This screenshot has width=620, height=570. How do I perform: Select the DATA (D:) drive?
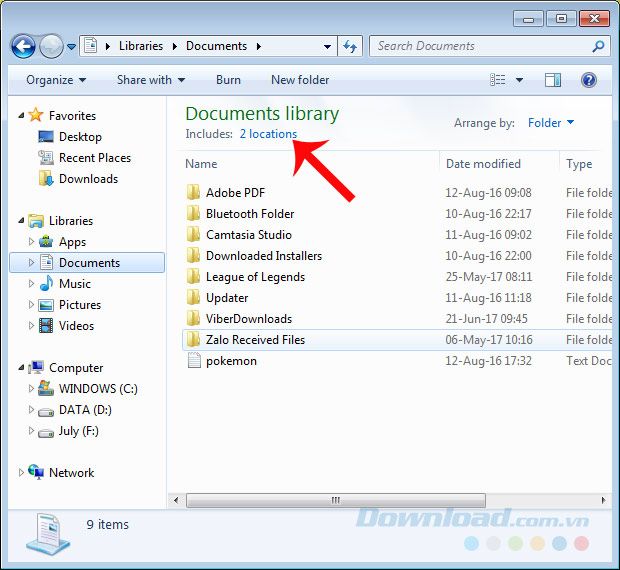coord(85,410)
